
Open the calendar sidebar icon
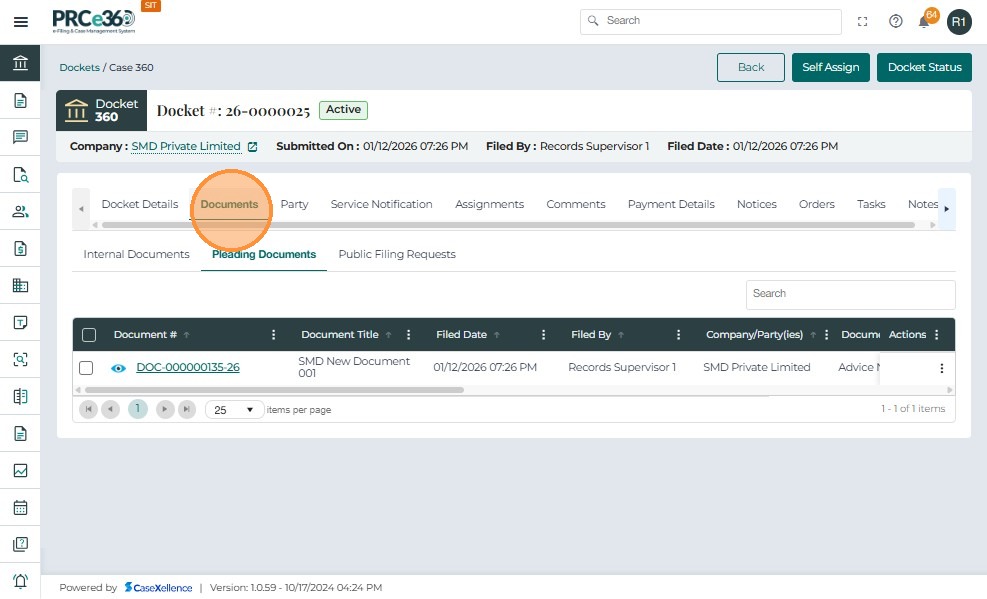pyautogui.click(x=20, y=507)
